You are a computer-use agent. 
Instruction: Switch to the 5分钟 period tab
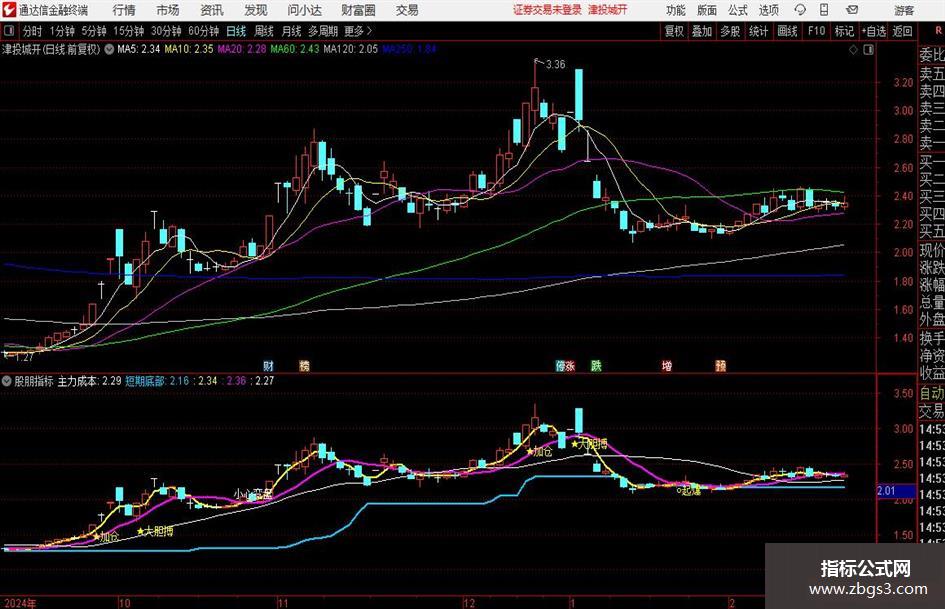point(93,31)
